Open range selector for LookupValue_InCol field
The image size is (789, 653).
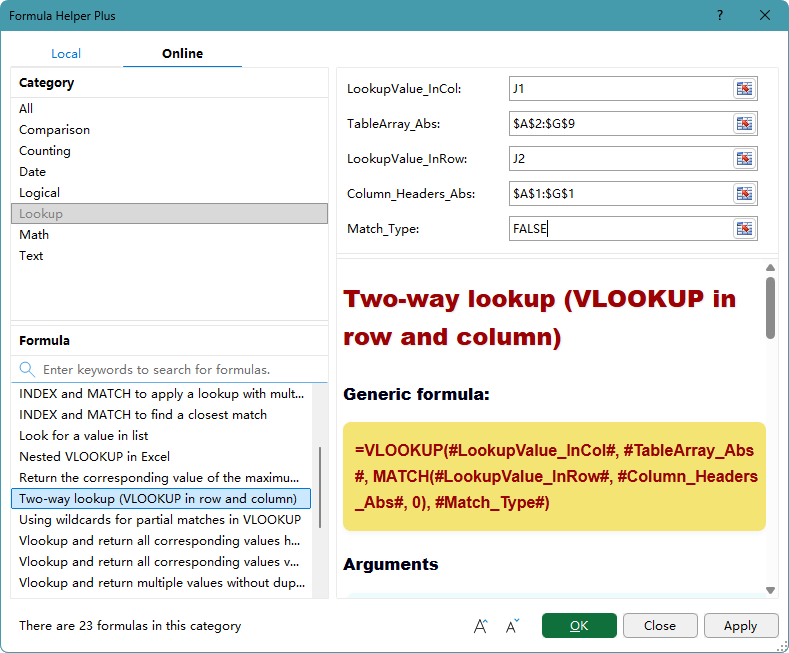click(x=744, y=89)
